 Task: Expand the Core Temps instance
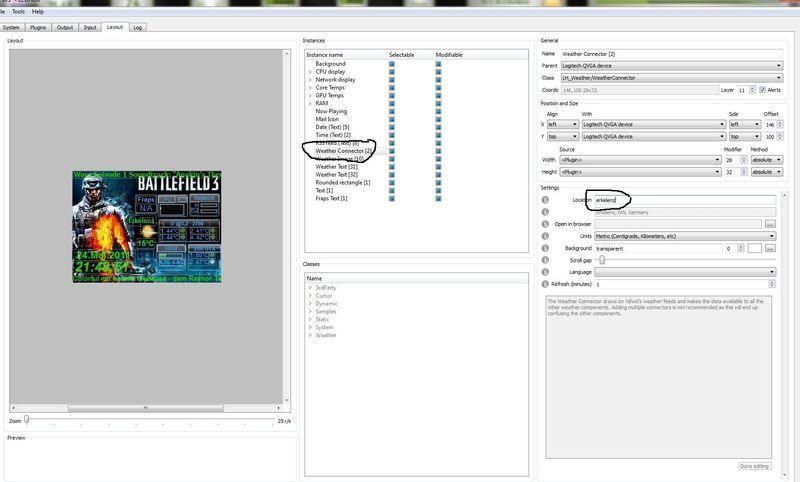click(310, 88)
